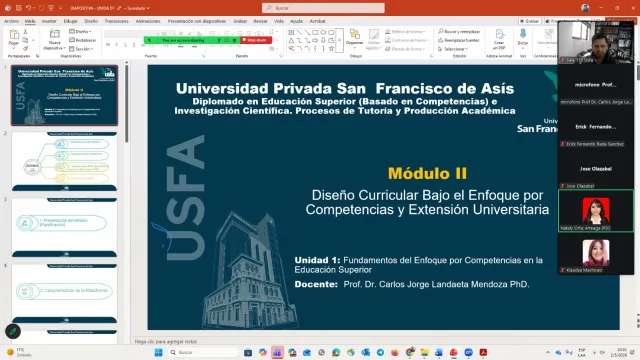Select slide 4 Características de la Plataforma thumbnail
Viewport: 640px width, 360px height.
tap(64, 293)
